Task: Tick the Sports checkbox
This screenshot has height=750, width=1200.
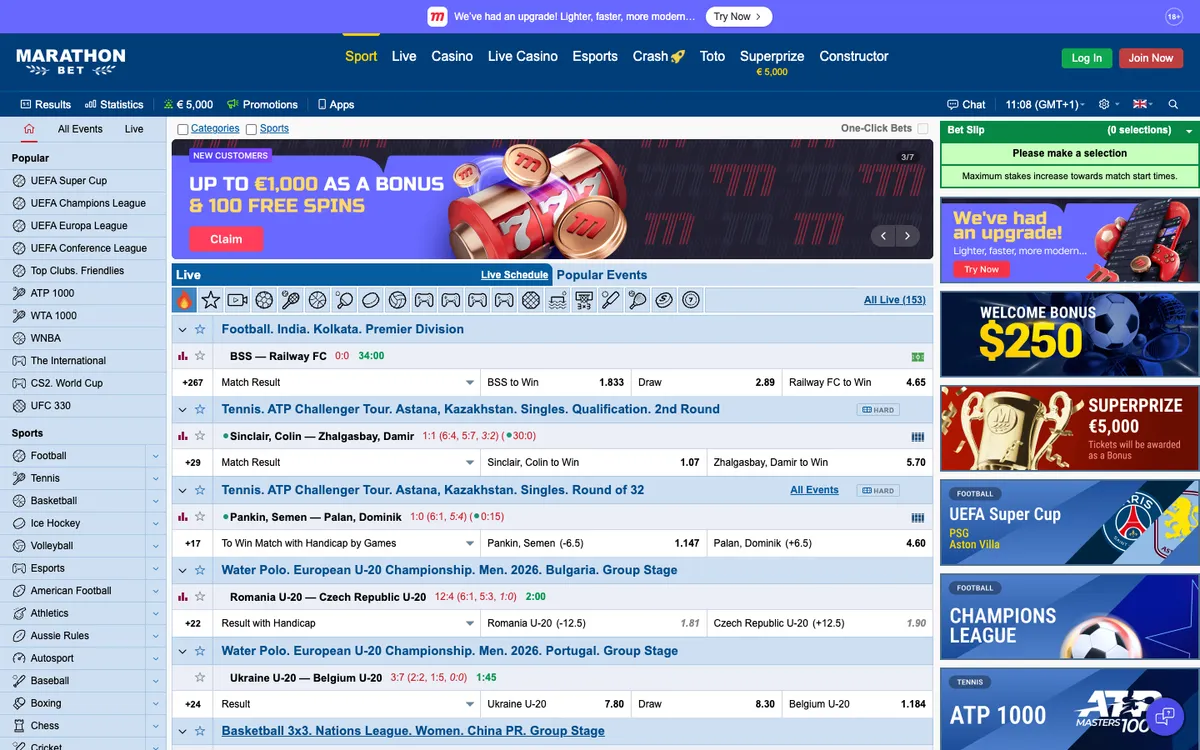Action: coord(252,129)
